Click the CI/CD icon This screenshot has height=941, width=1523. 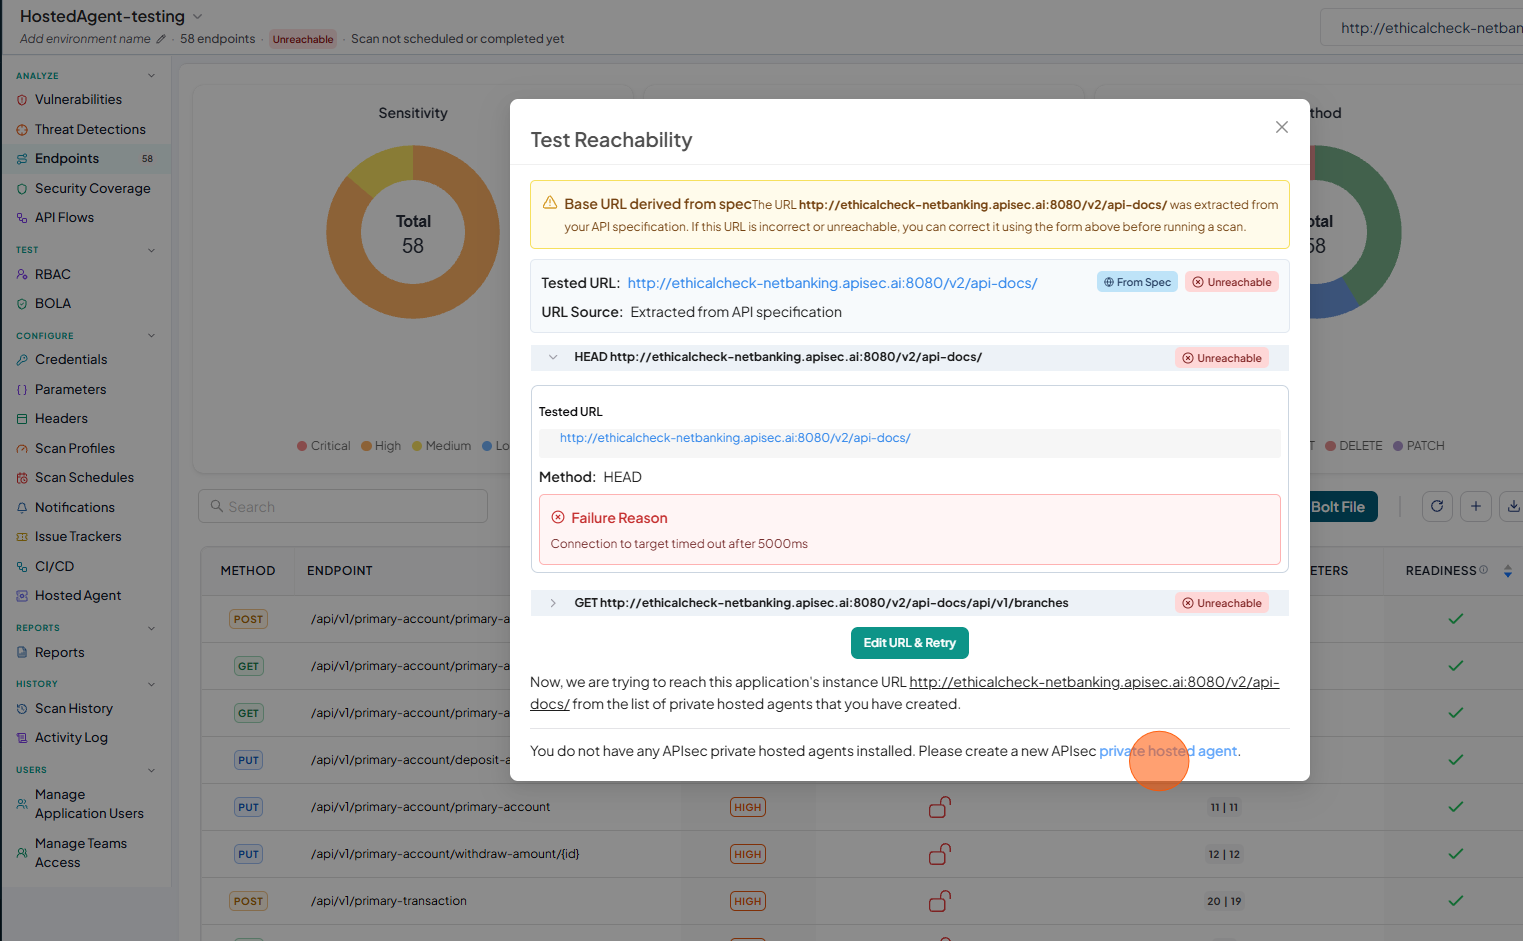coord(22,567)
